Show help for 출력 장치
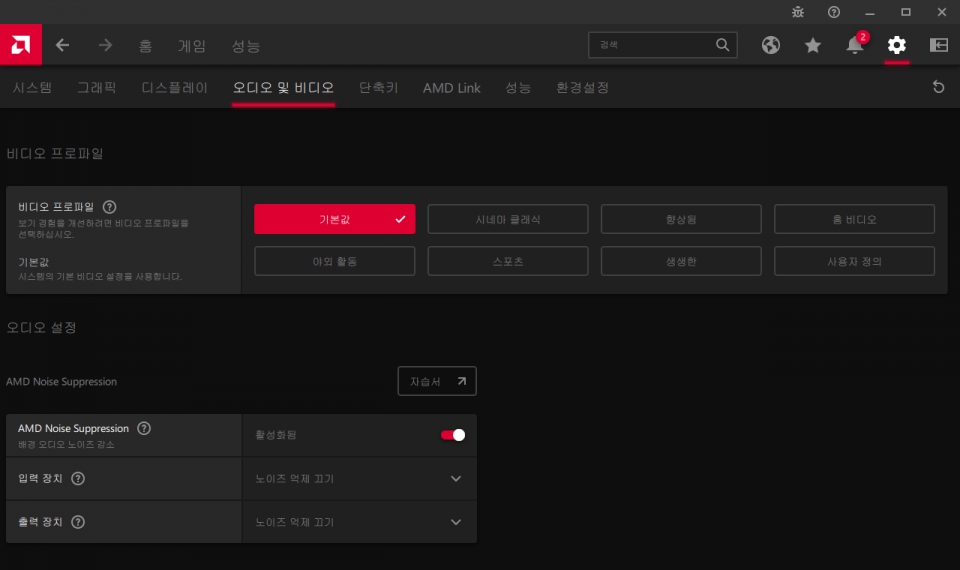This screenshot has height=570, width=960. coord(78,522)
